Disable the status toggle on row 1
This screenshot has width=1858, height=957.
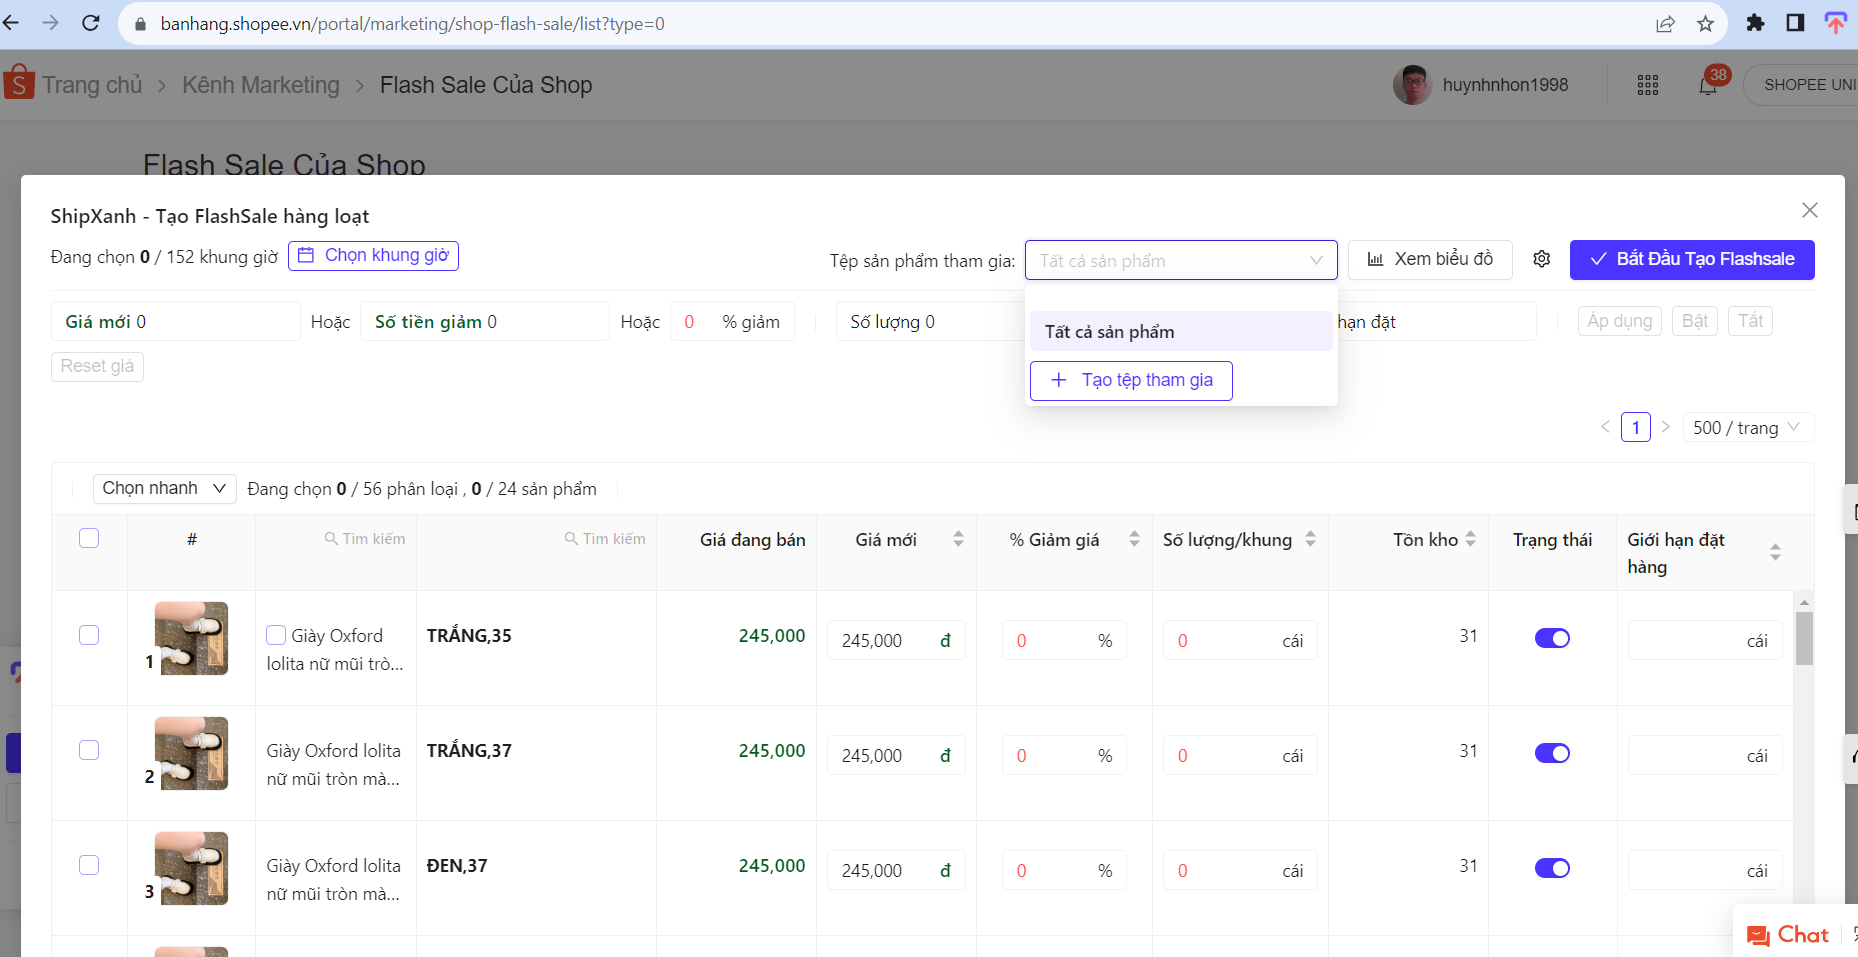[1552, 637]
